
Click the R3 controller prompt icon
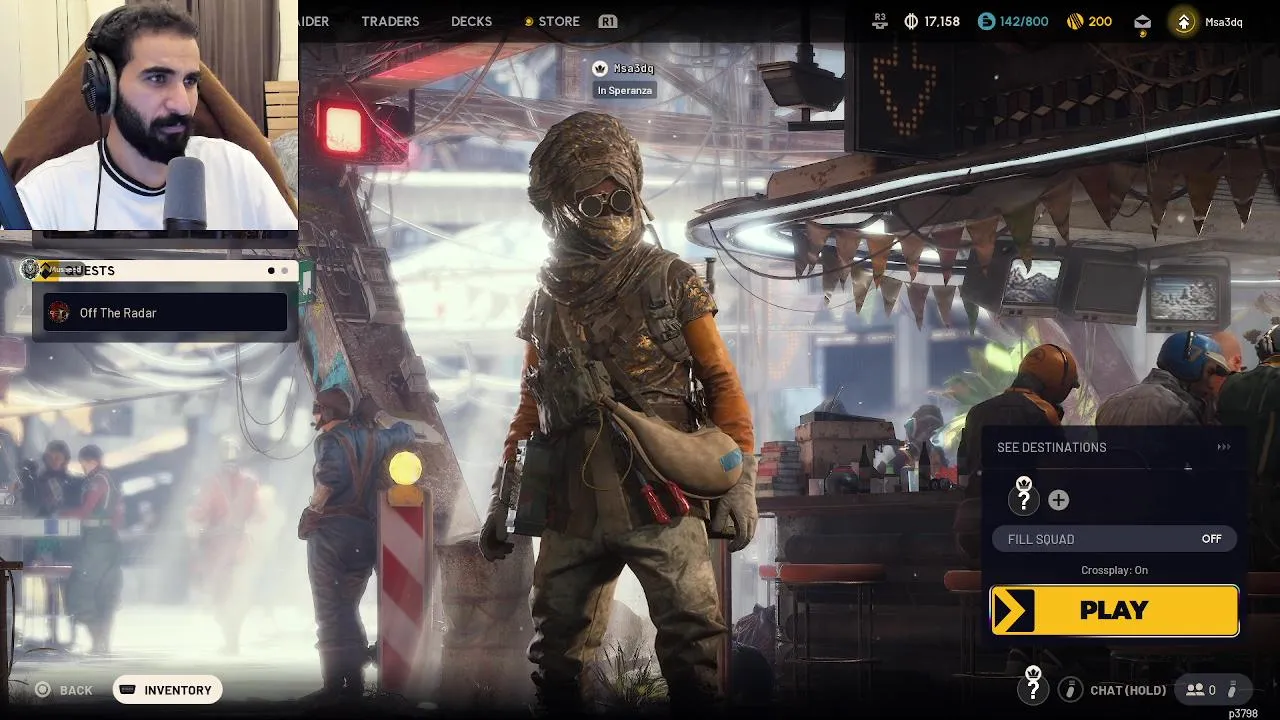(880, 20)
